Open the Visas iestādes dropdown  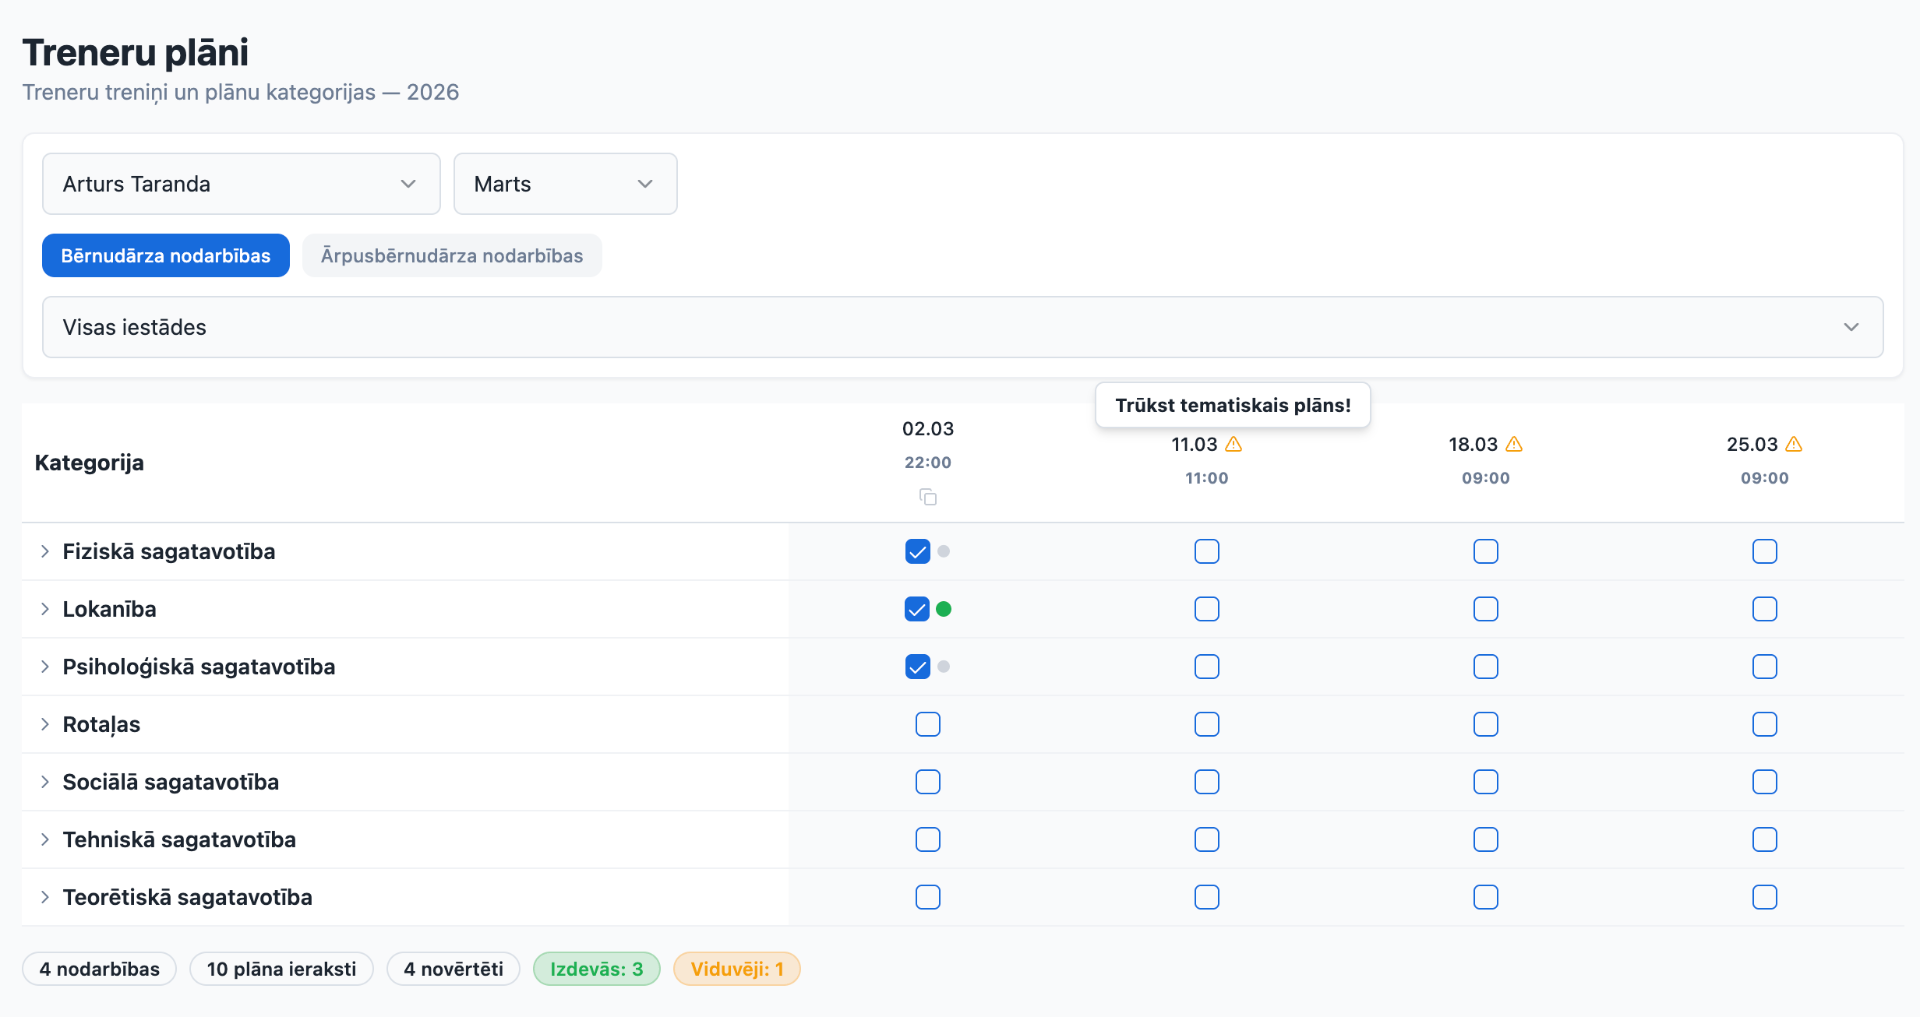pyautogui.click(x=962, y=327)
